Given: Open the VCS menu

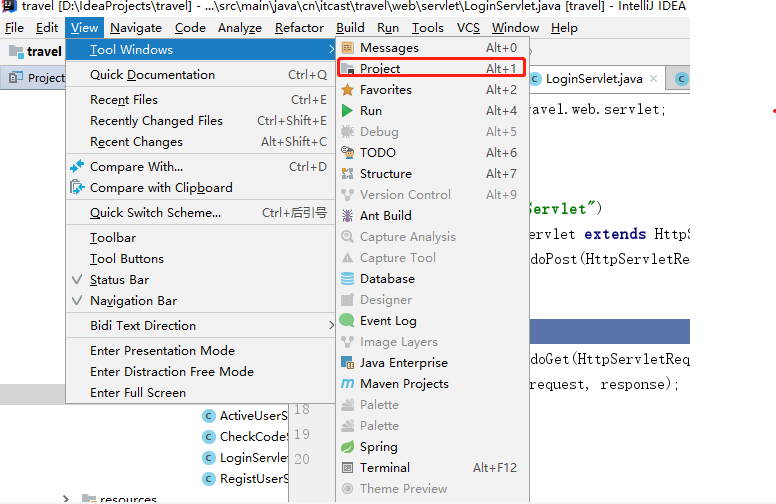Looking at the screenshot, I should pos(468,28).
